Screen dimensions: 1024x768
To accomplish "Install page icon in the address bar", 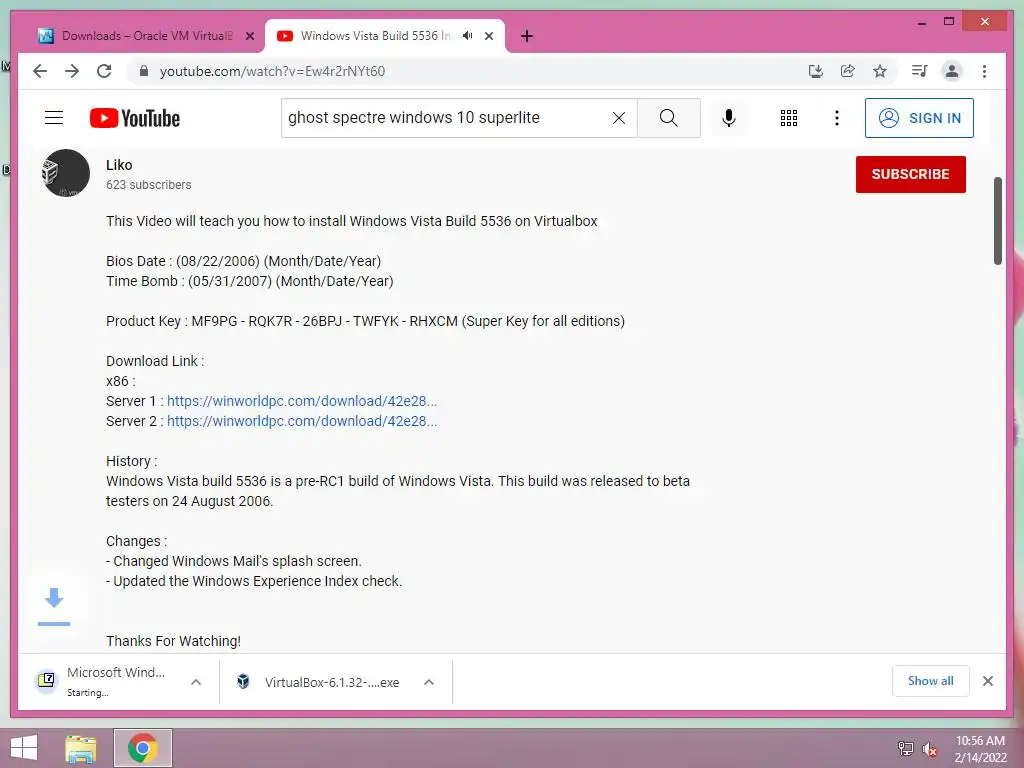I will pyautogui.click(x=816, y=71).
